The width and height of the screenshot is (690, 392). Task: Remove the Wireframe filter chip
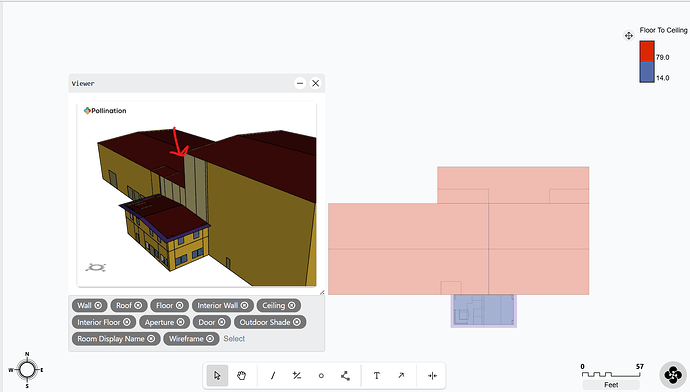click(x=210, y=339)
